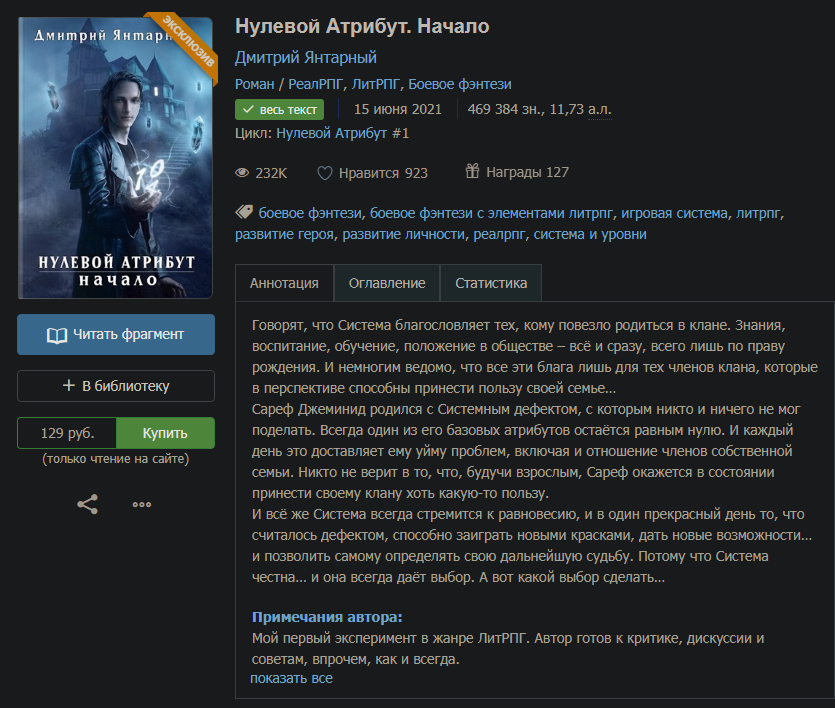Image resolution: width=835 pixels, height=708 pixels.
Task: Expand annotation with показать все
Action: click(291, 678)
